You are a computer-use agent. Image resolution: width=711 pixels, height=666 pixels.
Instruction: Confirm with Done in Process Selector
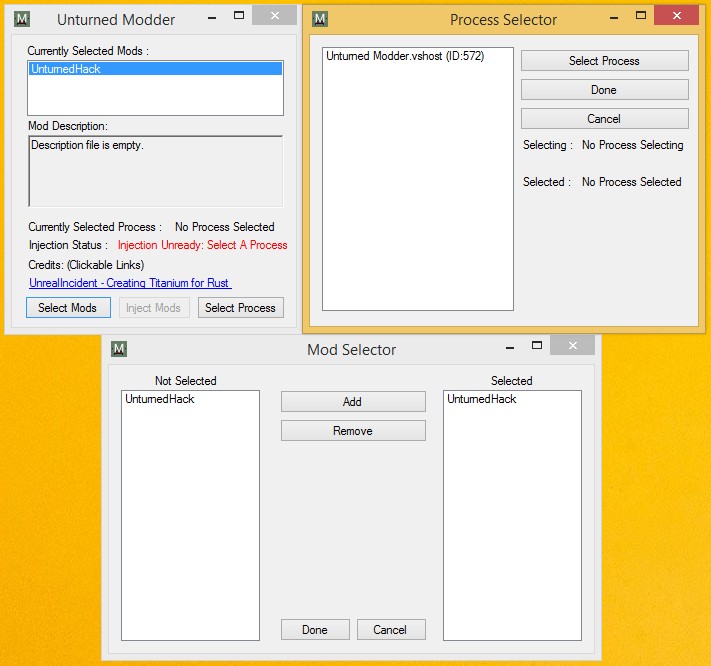coord(604,90)
